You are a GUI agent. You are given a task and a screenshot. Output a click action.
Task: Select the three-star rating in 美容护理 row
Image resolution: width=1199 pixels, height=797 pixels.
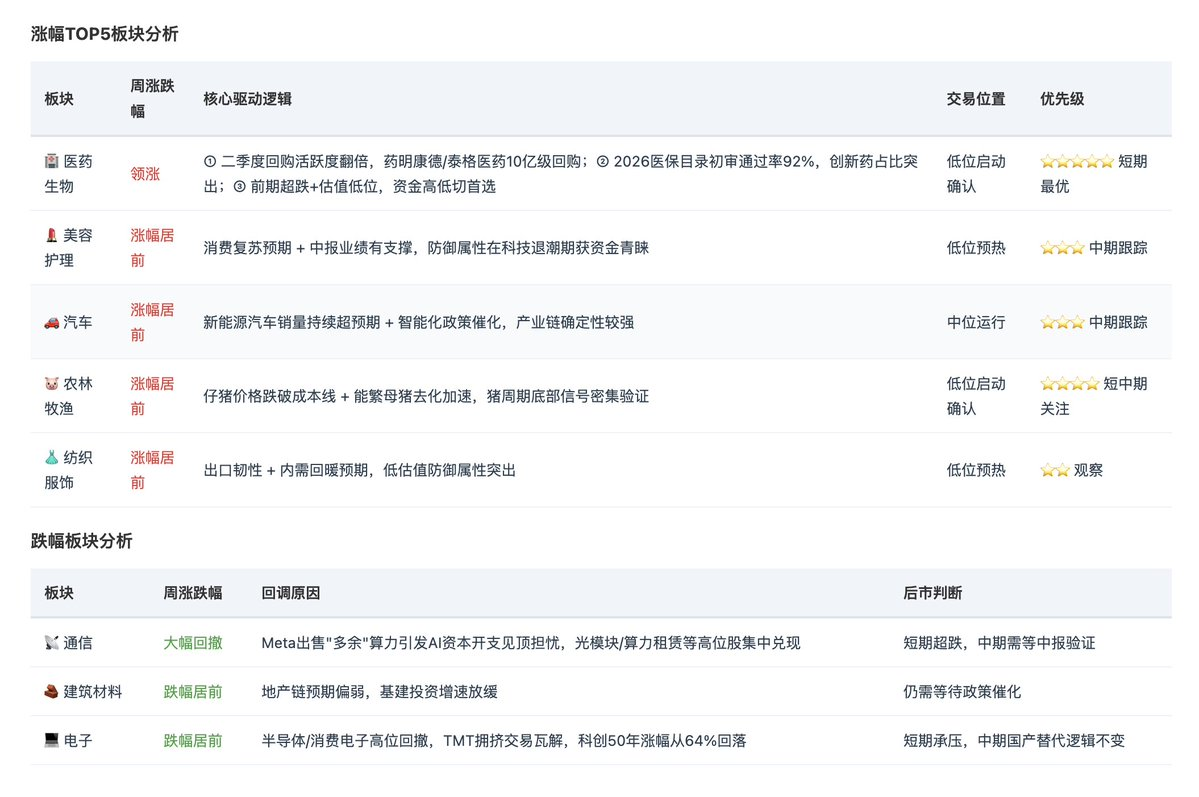[1062, 248]
